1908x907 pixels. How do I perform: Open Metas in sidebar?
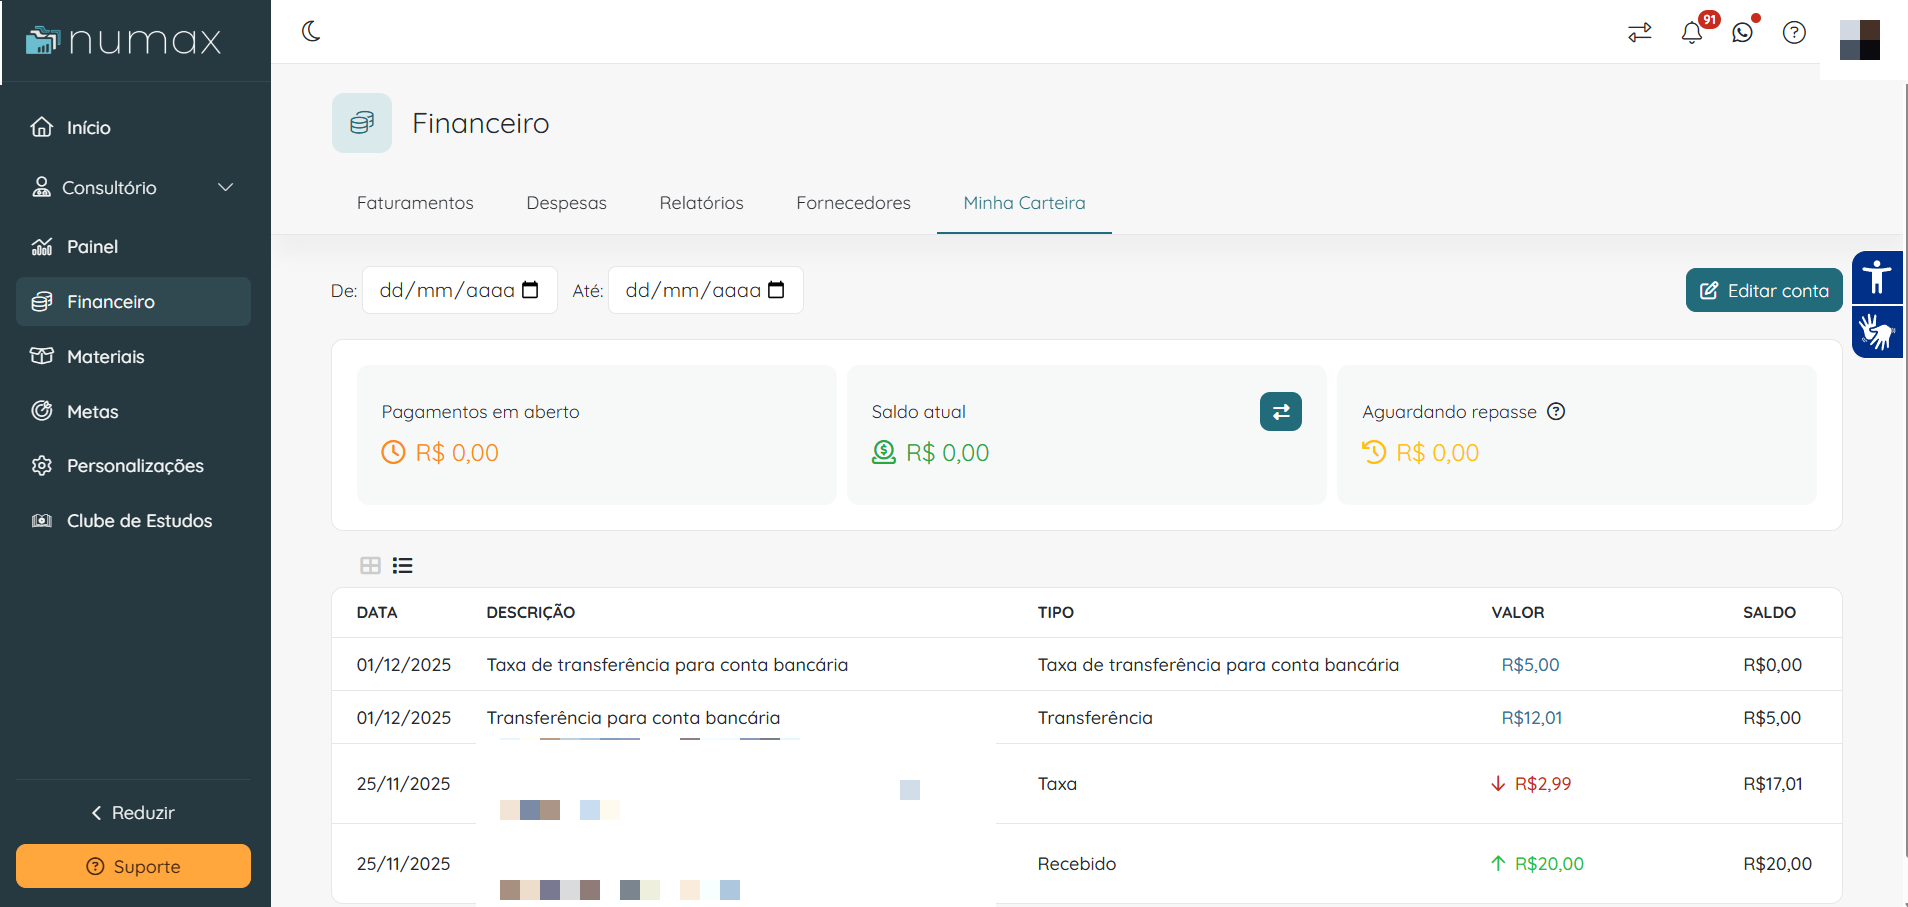134,412
